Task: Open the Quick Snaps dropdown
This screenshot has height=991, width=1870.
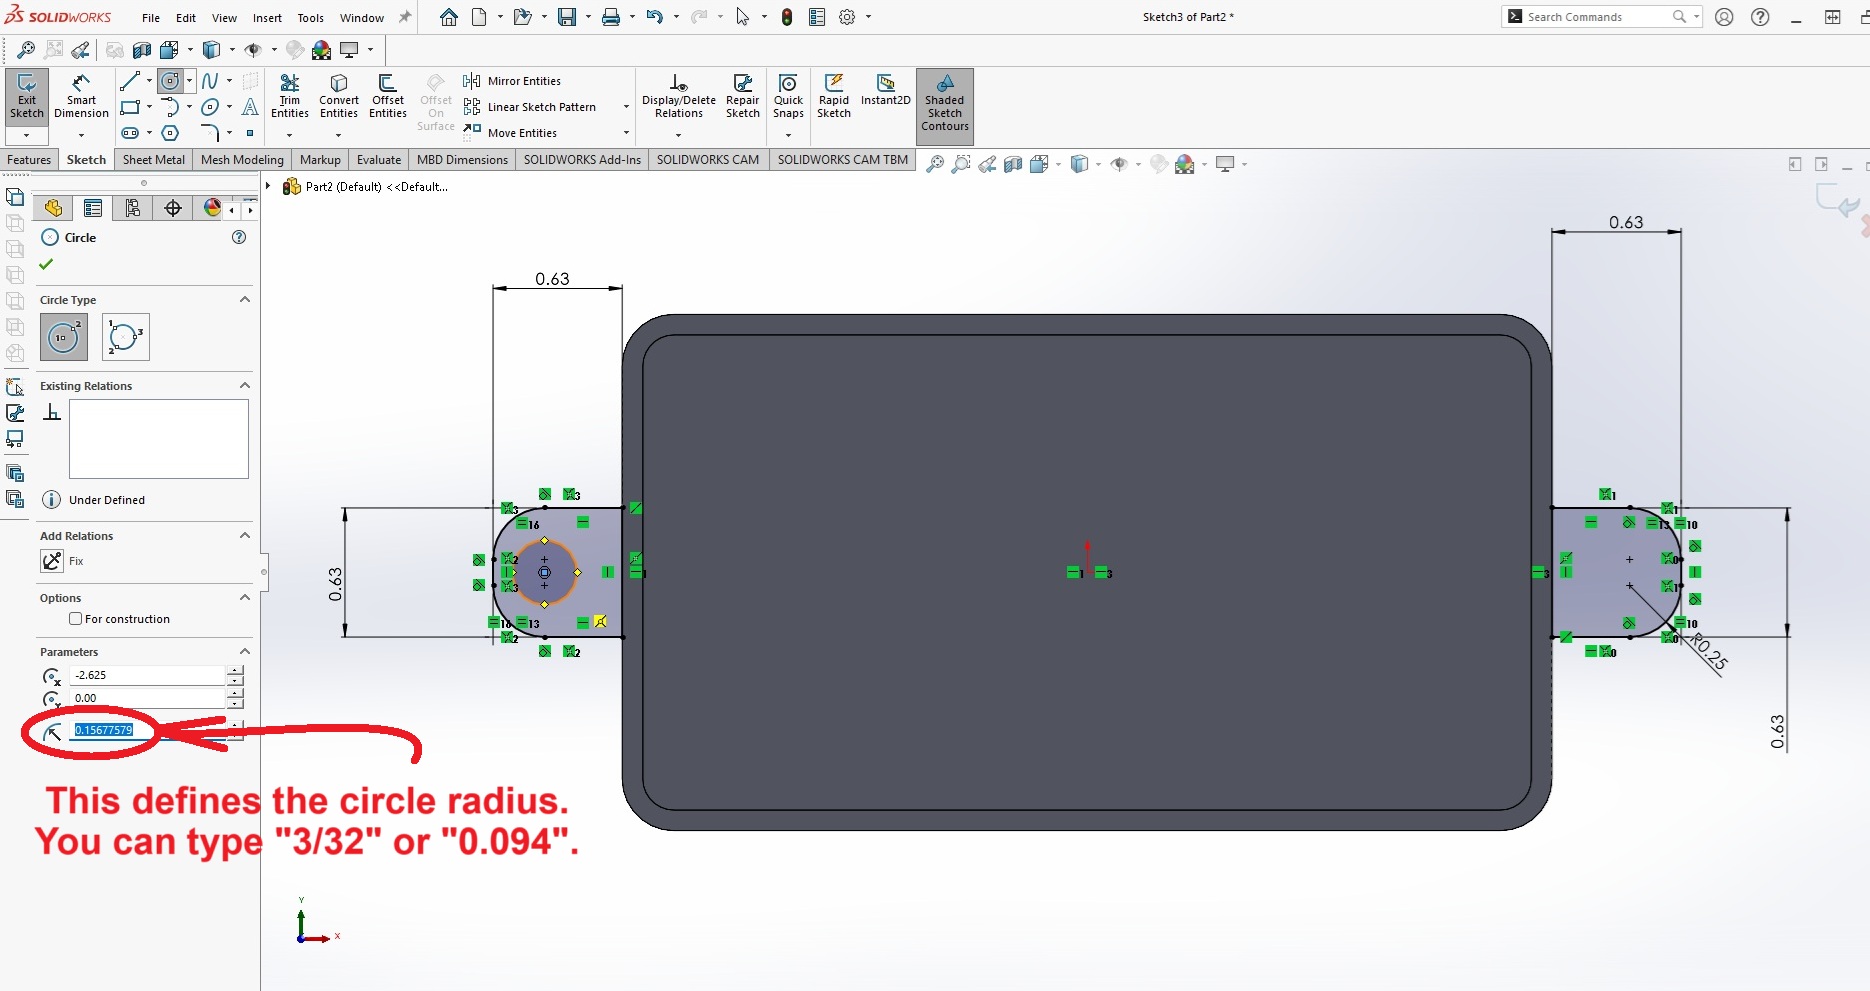Action: click(x=788, y=135)
